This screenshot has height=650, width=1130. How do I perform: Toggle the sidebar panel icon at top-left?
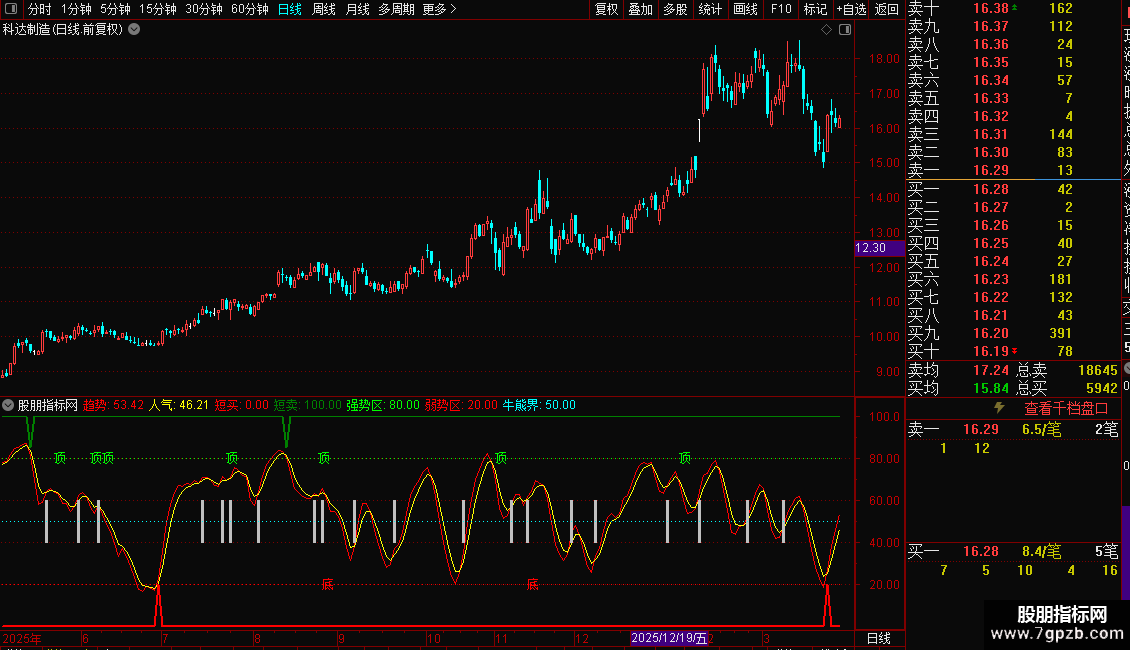(11, 9)
